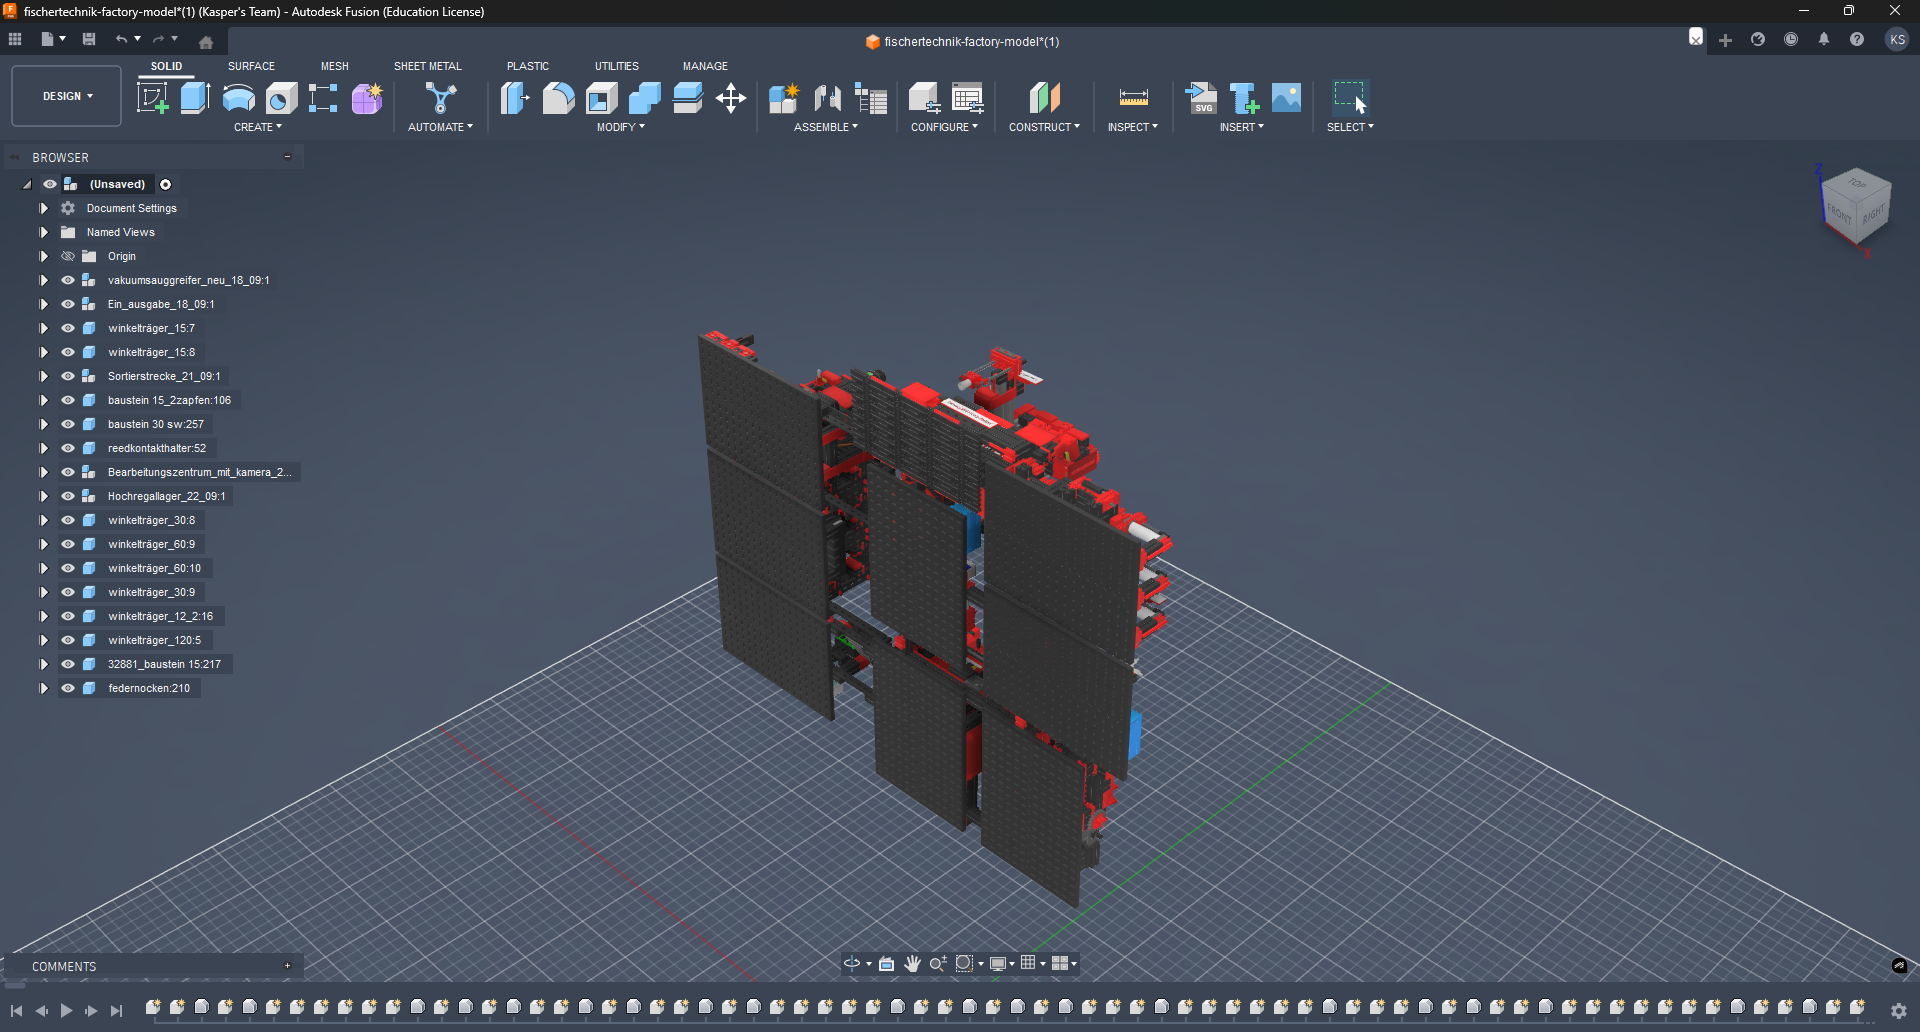Viewport: 1920px width, 1032px height.
Task: Expand the Named Views folder
Action: point(44,232)
